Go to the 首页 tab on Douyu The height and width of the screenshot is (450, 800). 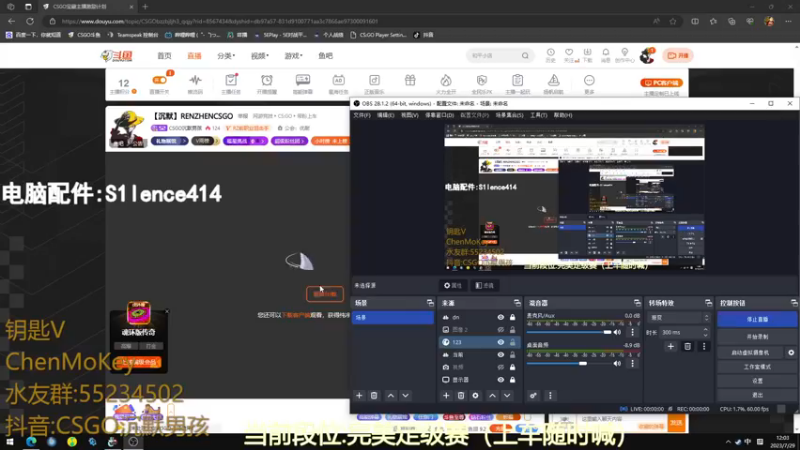click(164, 56)
